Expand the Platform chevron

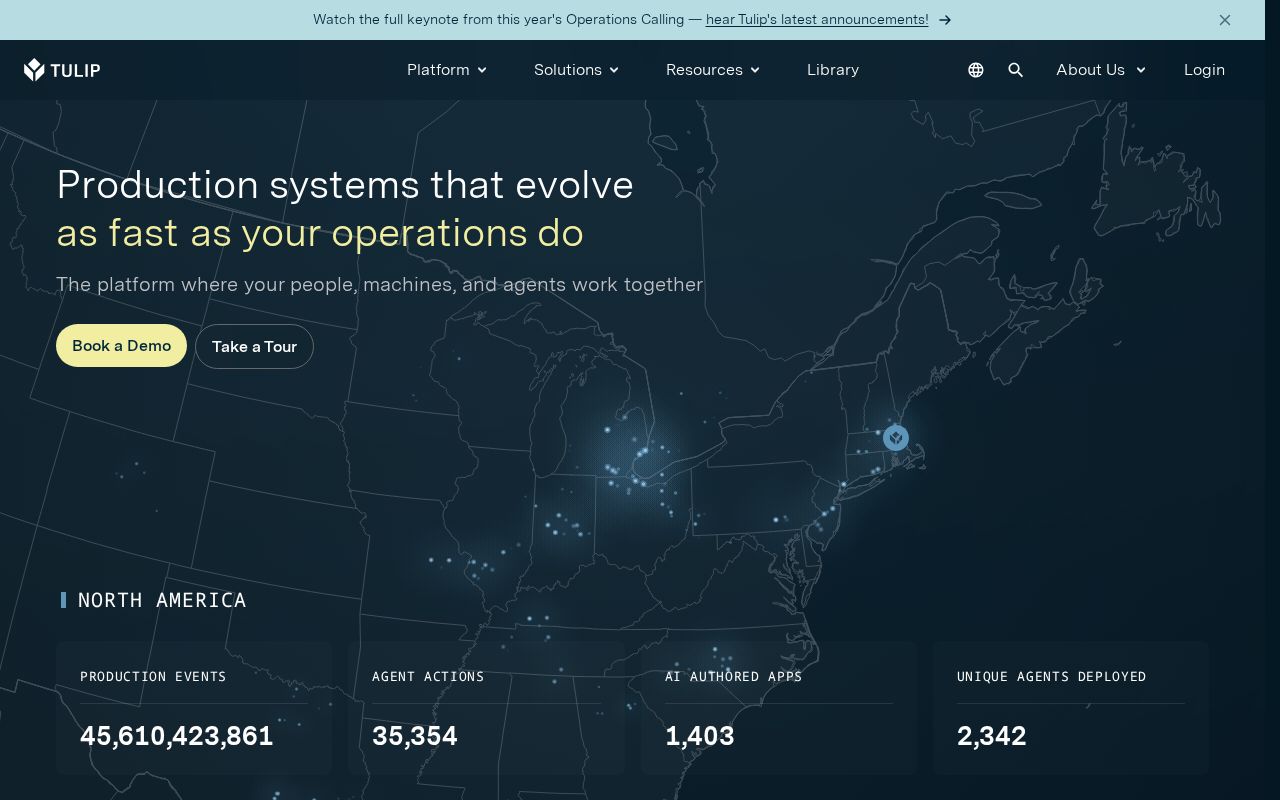pos(482,70)
